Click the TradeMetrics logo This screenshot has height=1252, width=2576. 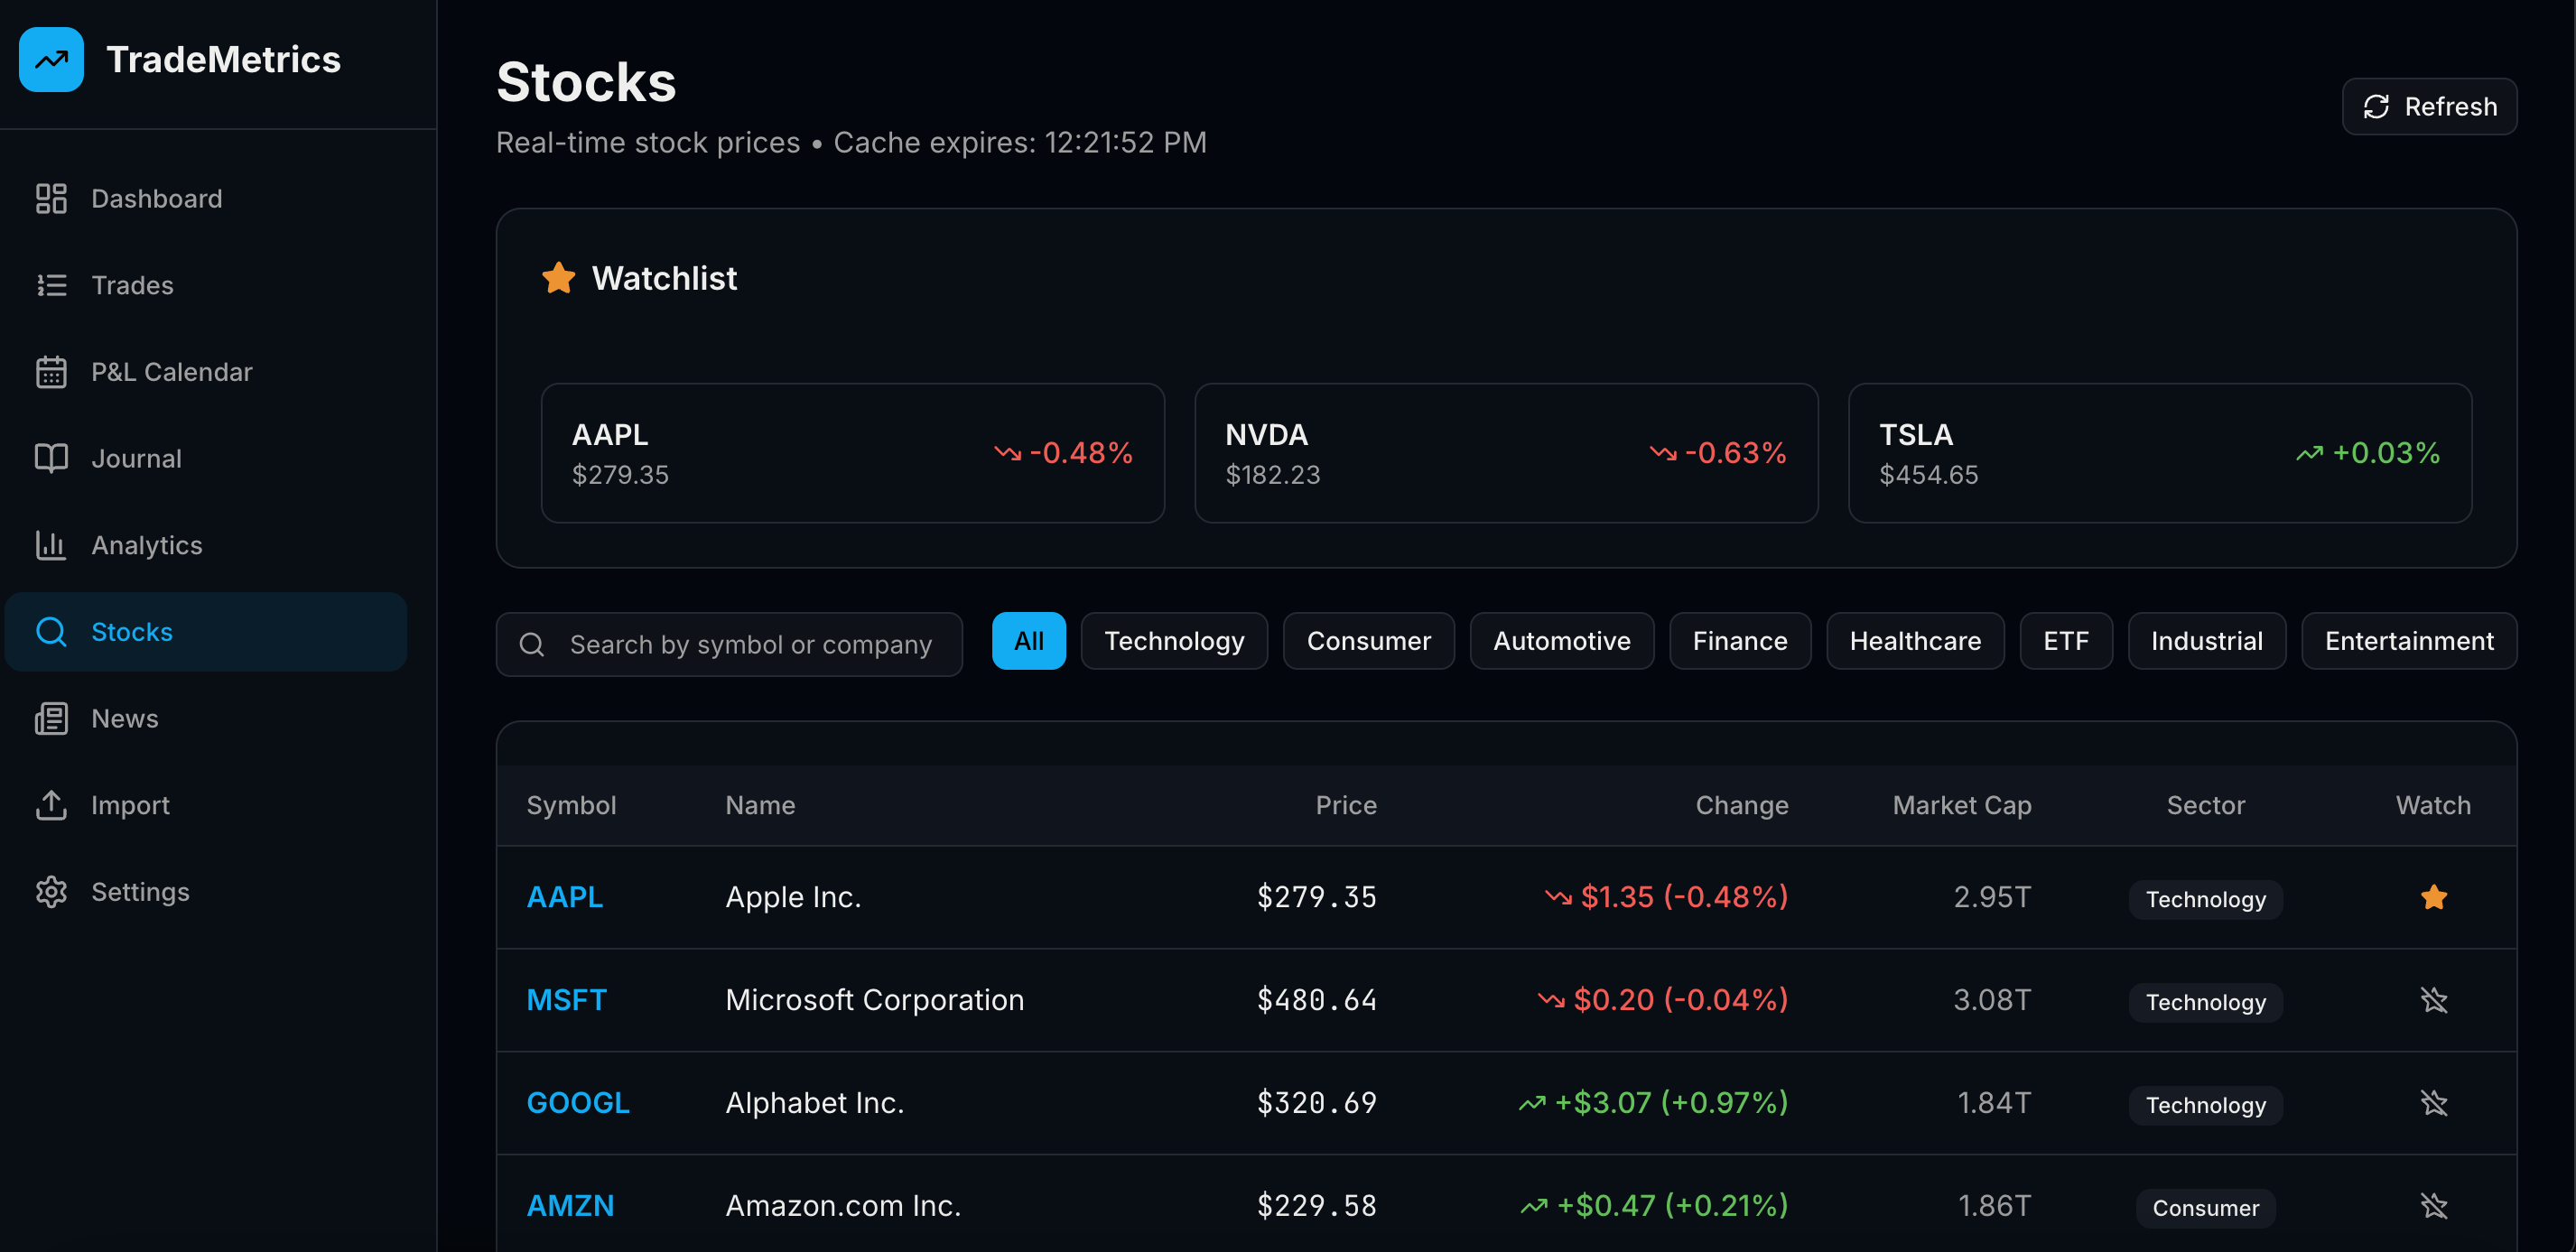(181, 59)
